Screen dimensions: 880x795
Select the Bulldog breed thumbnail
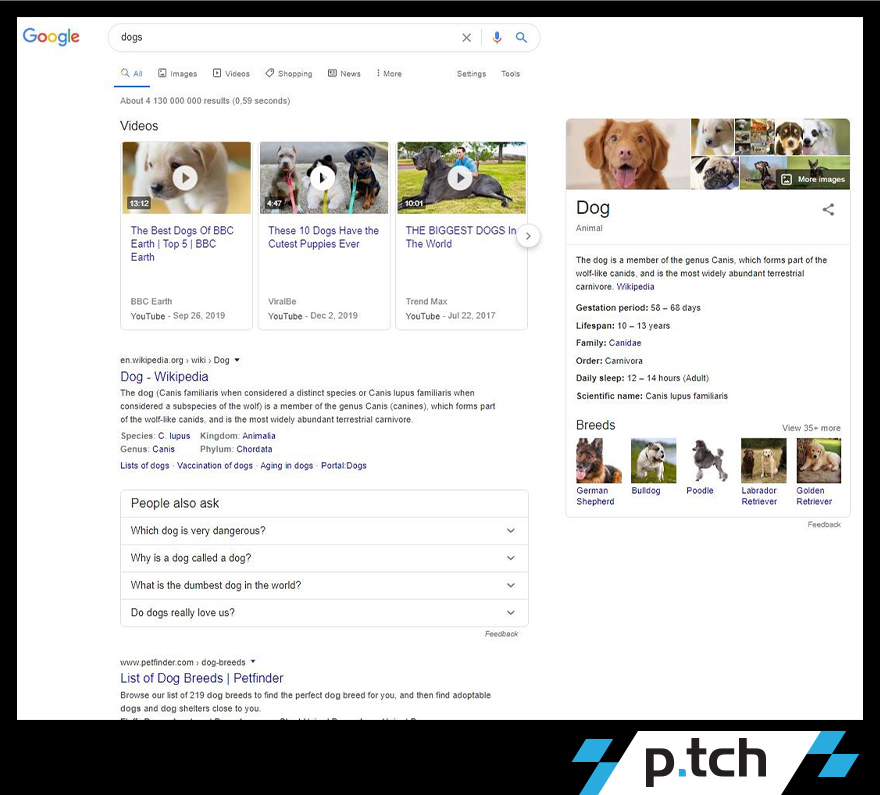pyautogui.click(x=654, y=461)
